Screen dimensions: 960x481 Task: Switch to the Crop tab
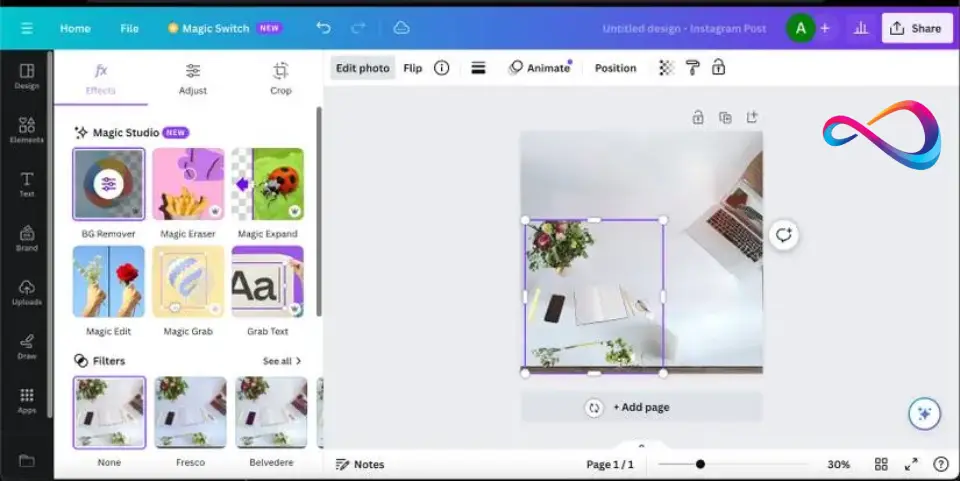point(280,78)
